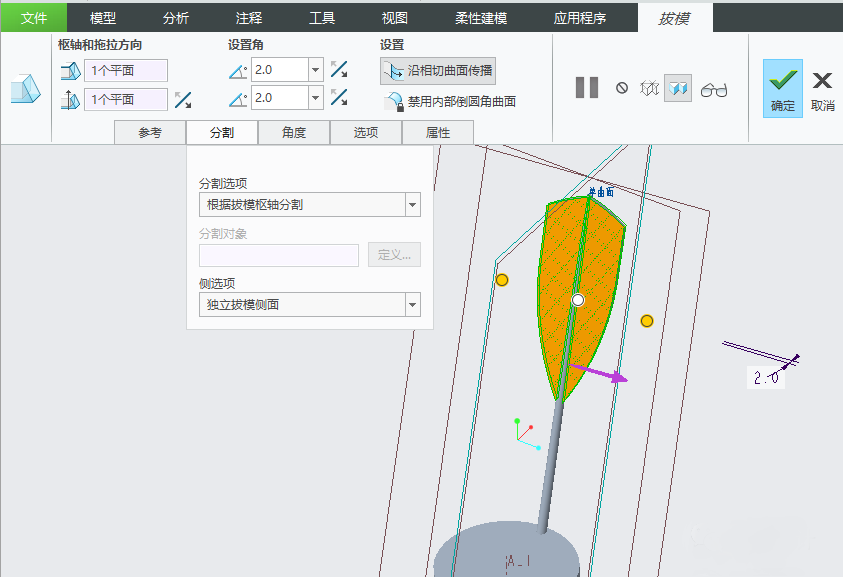The image size is (843, 577).
Task: Click the eyeglasses verify preview icon
Action: (713, 89)
